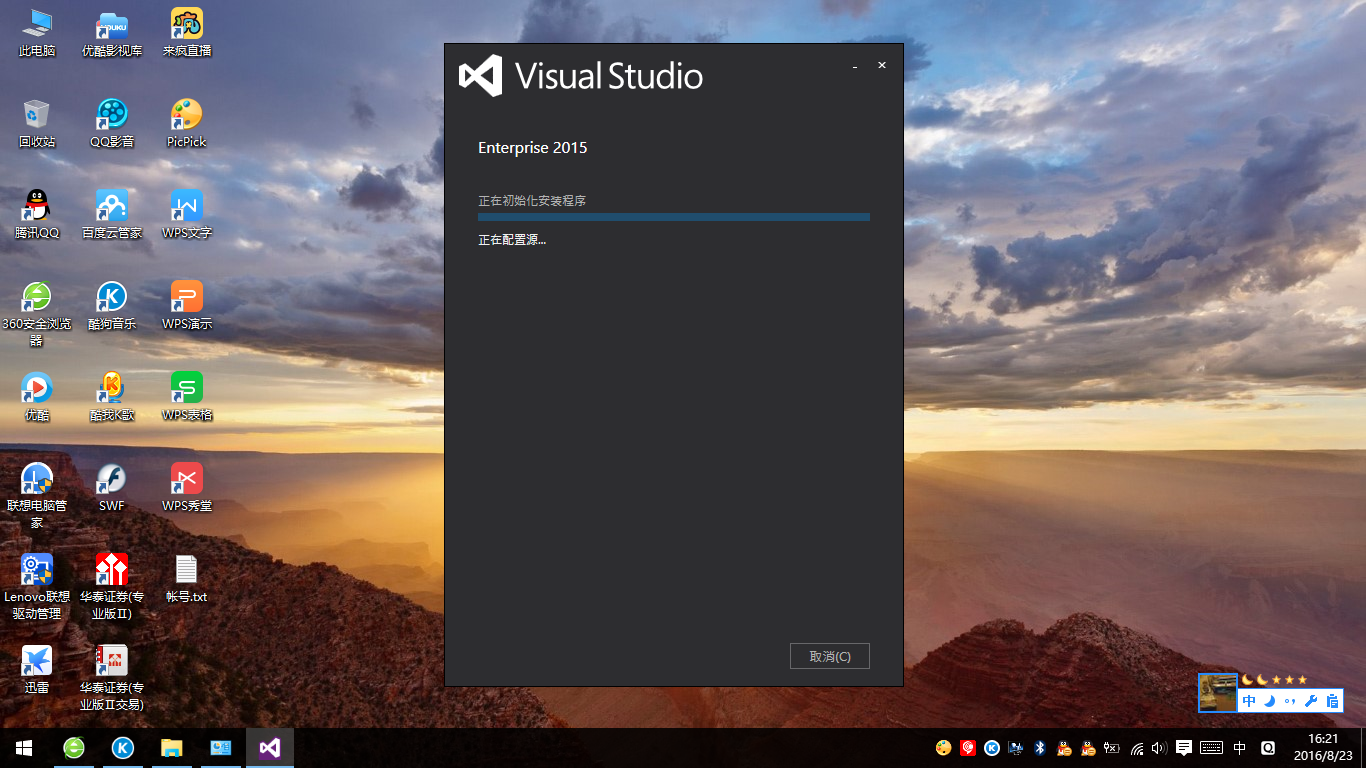Select the 优酷影视库 desktop shortcut
This screenshot has height=768, width=1366.
click(x=112, y=33)
